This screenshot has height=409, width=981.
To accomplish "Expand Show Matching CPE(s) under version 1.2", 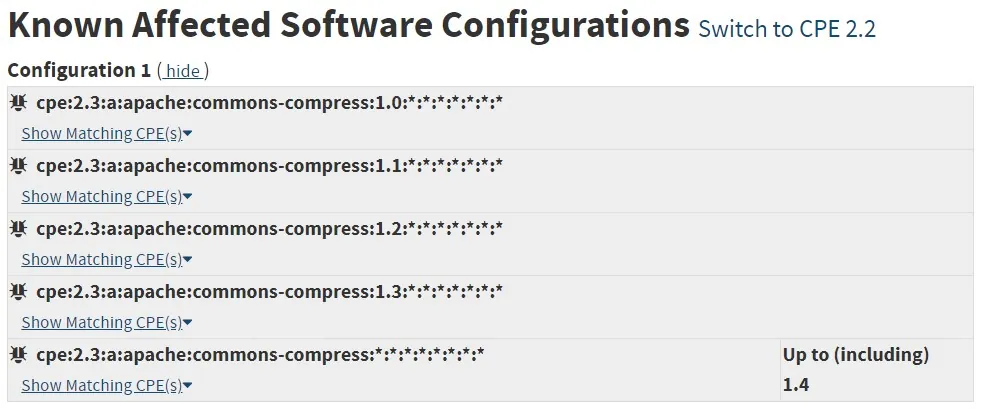I will [106, 260].
